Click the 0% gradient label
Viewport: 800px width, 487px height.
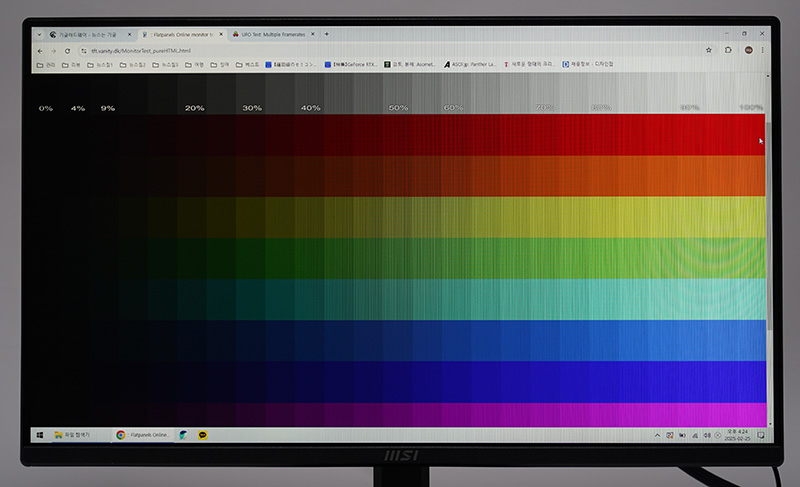(46, 109)
